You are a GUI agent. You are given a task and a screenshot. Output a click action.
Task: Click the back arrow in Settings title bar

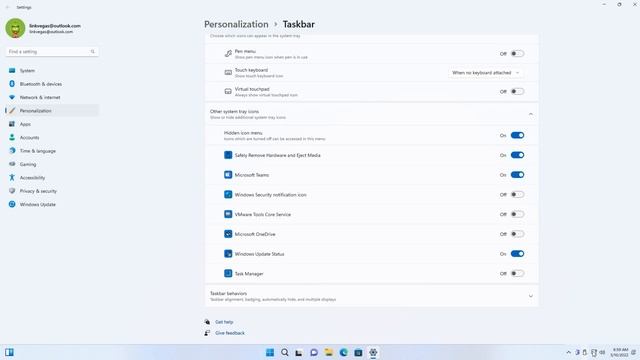click(x=7, y=7)
